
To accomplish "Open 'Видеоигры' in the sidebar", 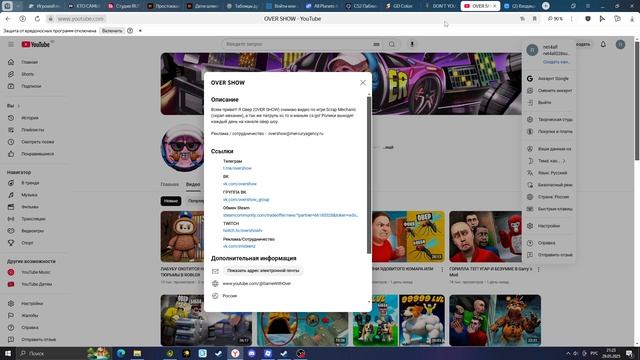I will pos(33,231).
